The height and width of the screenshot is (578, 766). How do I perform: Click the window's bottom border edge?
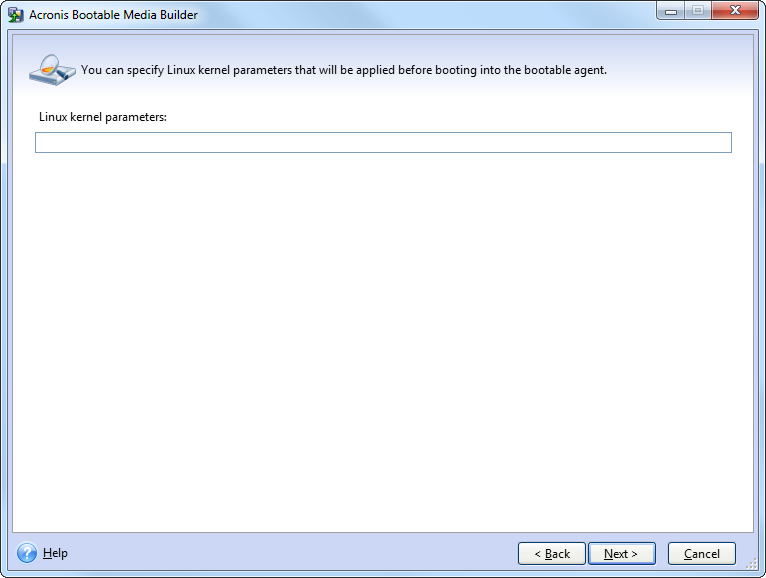pos(383,574)
